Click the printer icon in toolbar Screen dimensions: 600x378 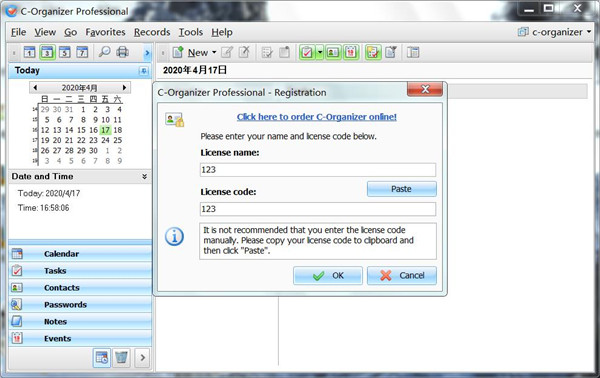pos(122,52)
